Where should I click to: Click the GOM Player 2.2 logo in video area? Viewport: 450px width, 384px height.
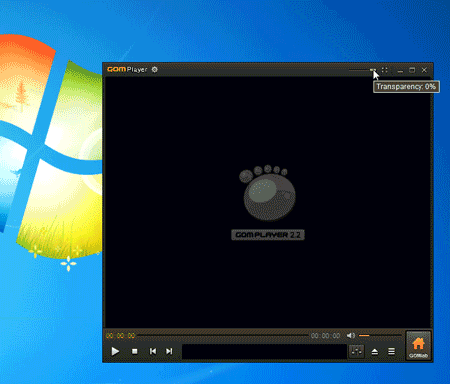(268, 202)
